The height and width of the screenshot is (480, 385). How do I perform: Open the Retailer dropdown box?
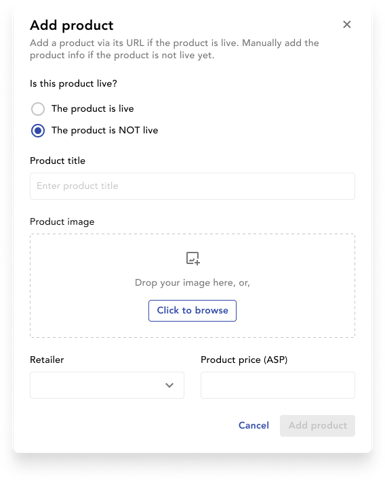pyautogui.click(x=107, y=385)
